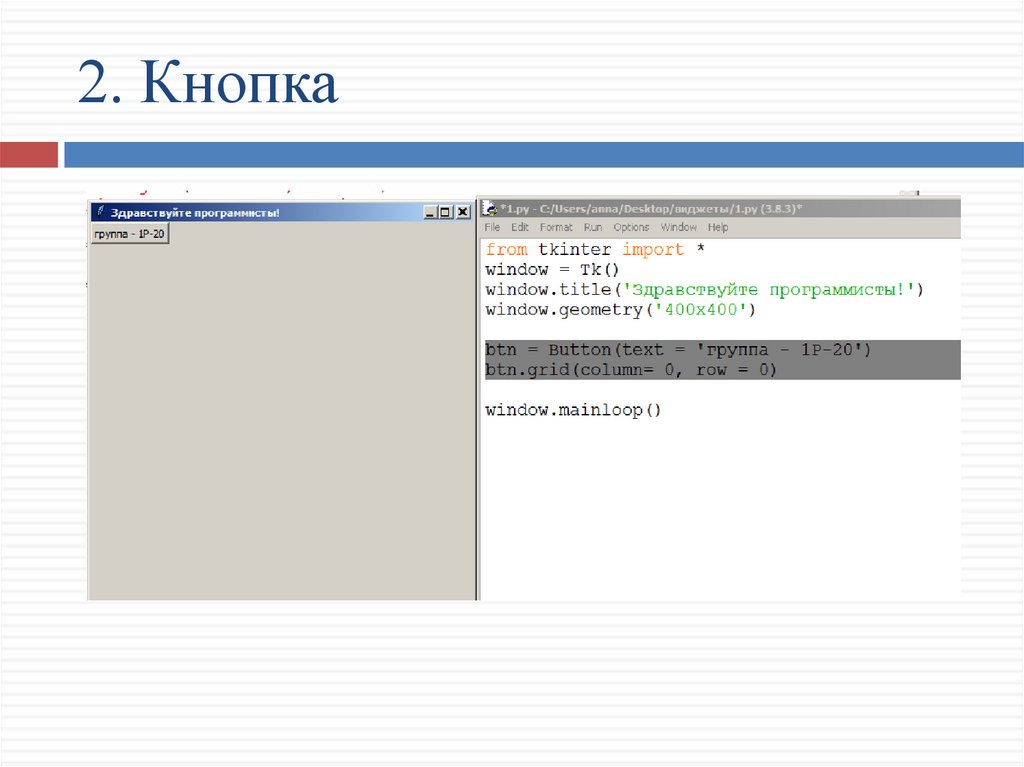1024x767 pixels.
Task: Click the '2. Кнопка' slide heading
Action: (x=208, y=85)
